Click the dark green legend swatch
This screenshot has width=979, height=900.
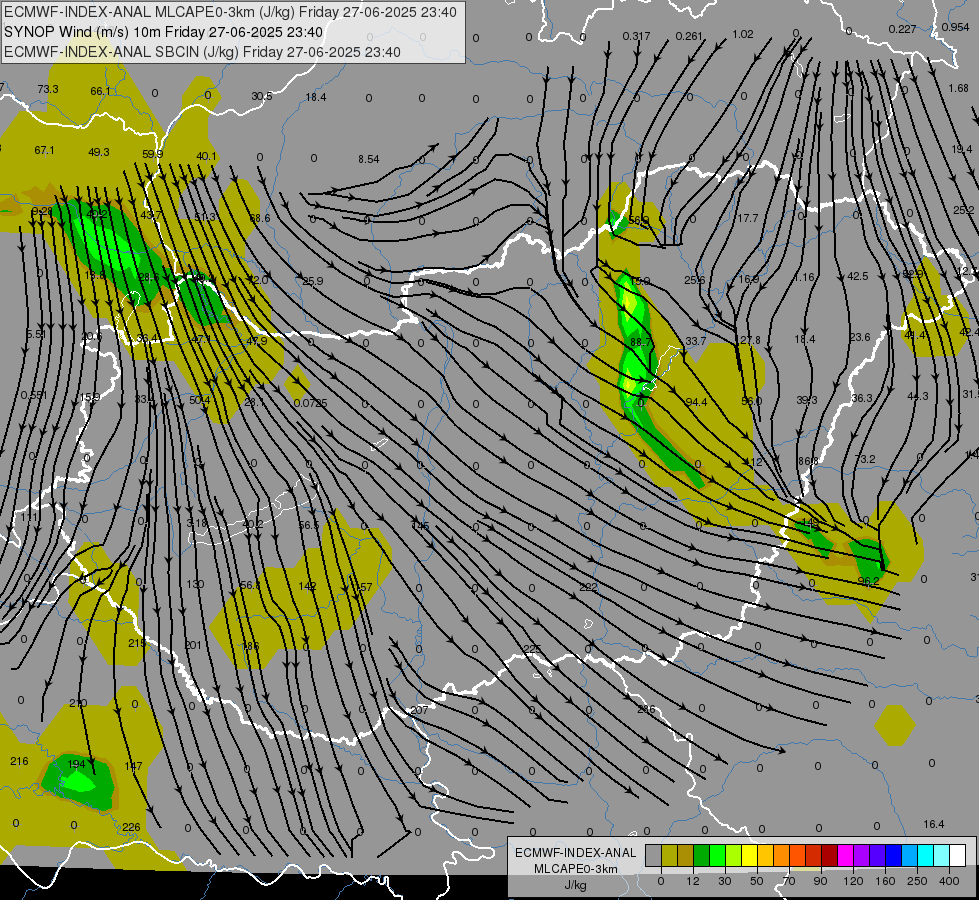[x=702, y=855]
